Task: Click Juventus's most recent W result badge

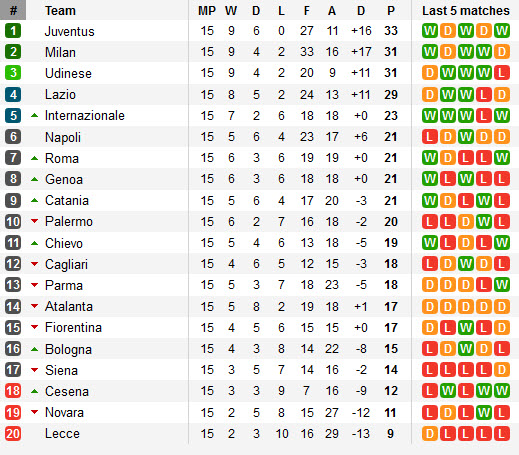Action: tap(502, 31)
